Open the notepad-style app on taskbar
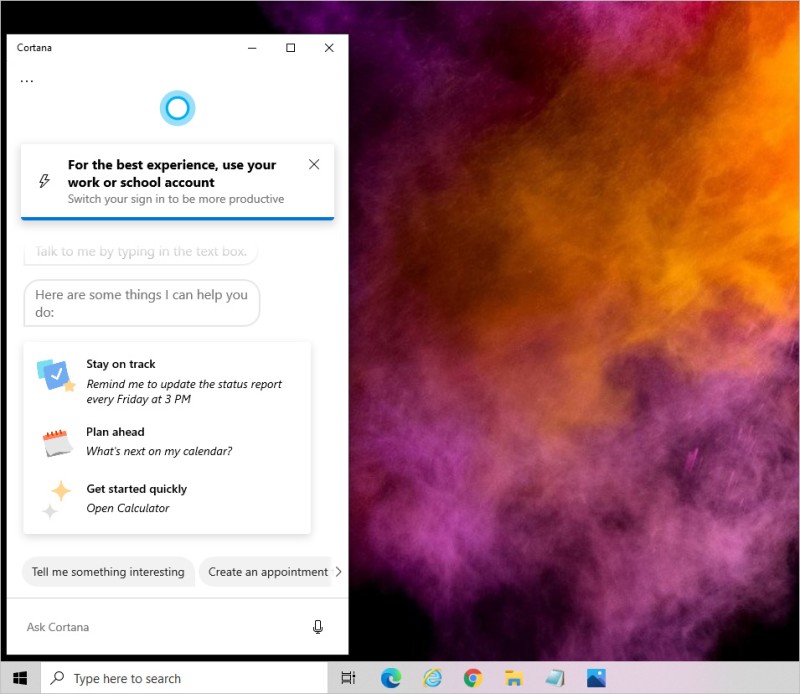800x694 pixels. [555, 678]
